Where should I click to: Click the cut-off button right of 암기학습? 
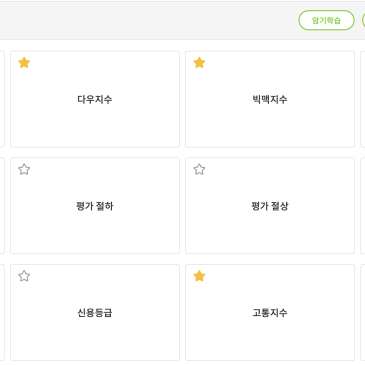pos(363,20)
